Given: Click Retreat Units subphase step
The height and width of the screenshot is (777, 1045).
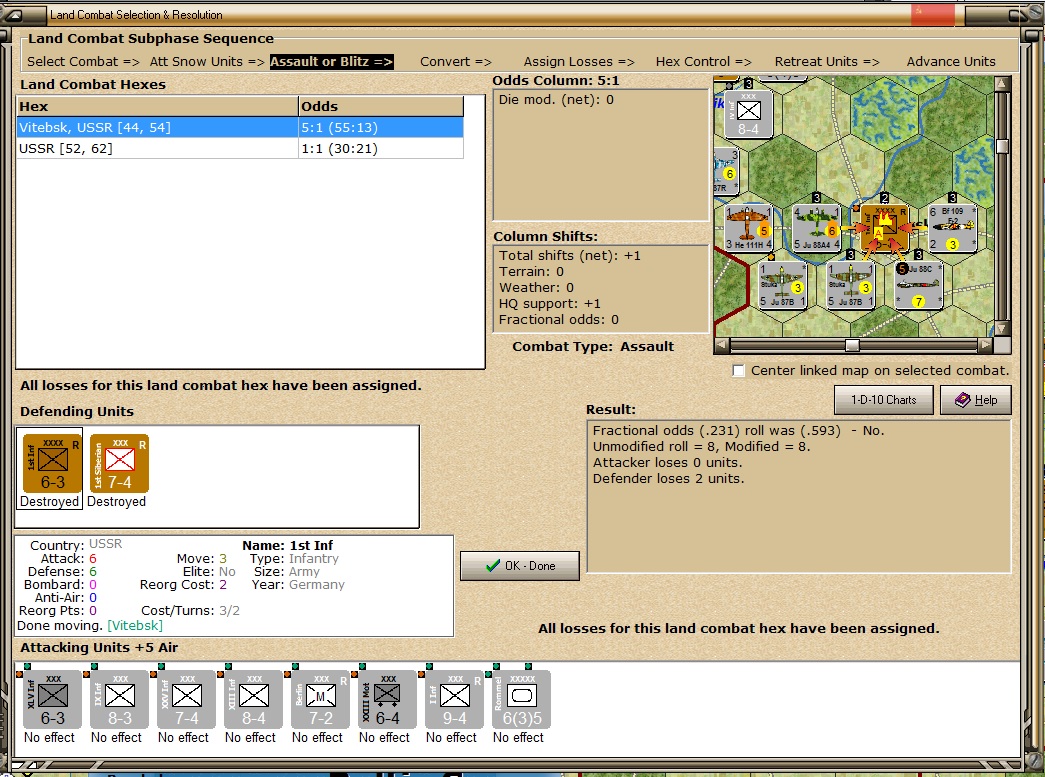Looking at the screenshot, I should (x=827, y=61).
